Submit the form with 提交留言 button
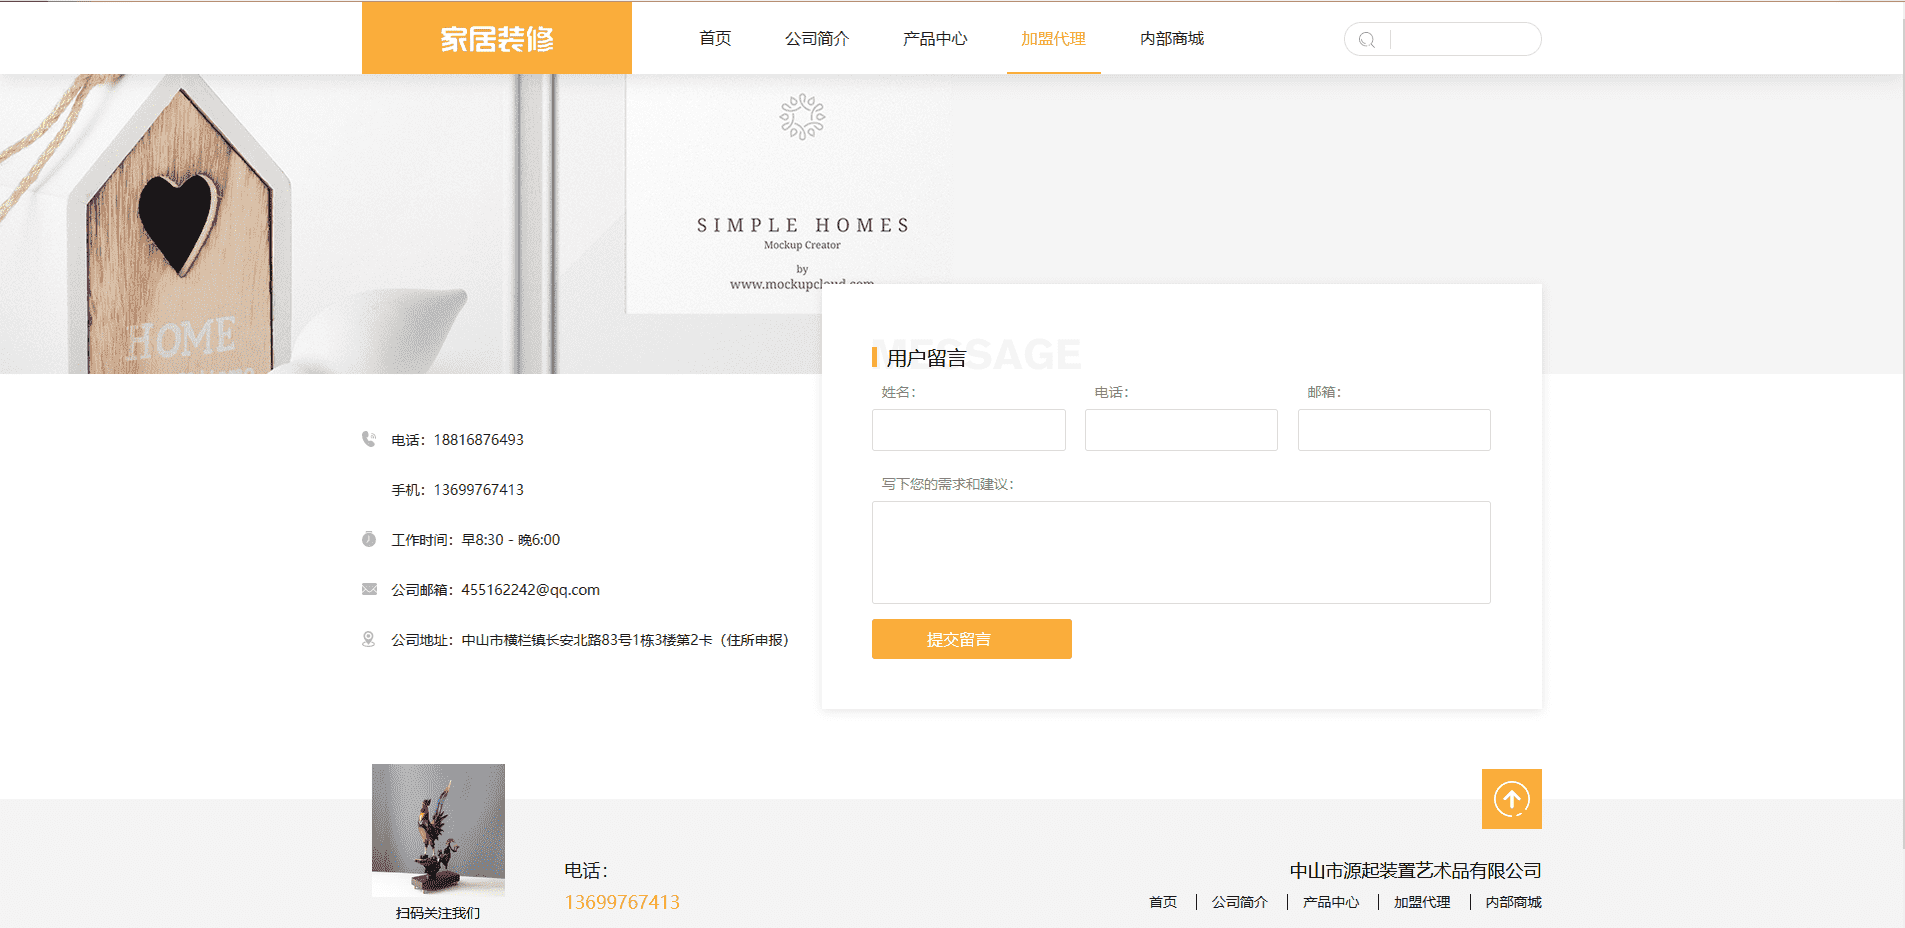1905x928 pixels. (x=971, y=639)
